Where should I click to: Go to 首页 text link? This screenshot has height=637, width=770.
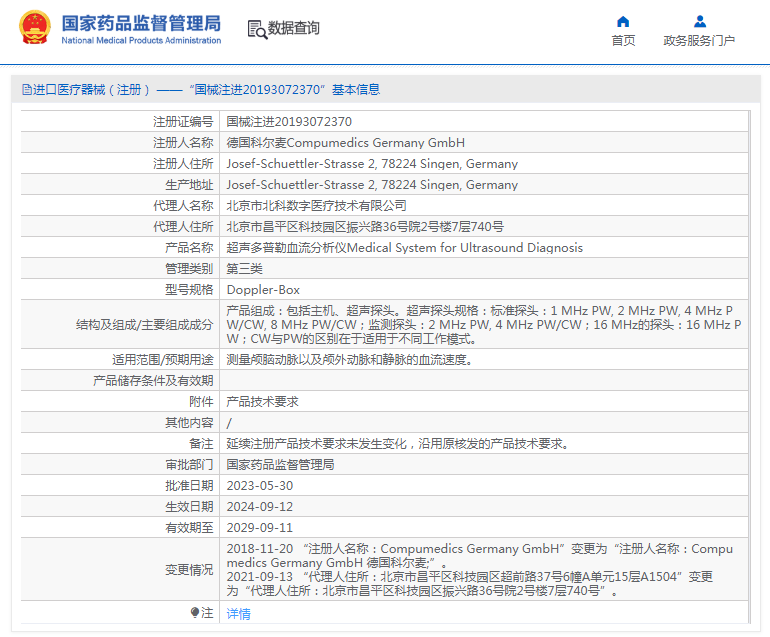pos(623,41)
